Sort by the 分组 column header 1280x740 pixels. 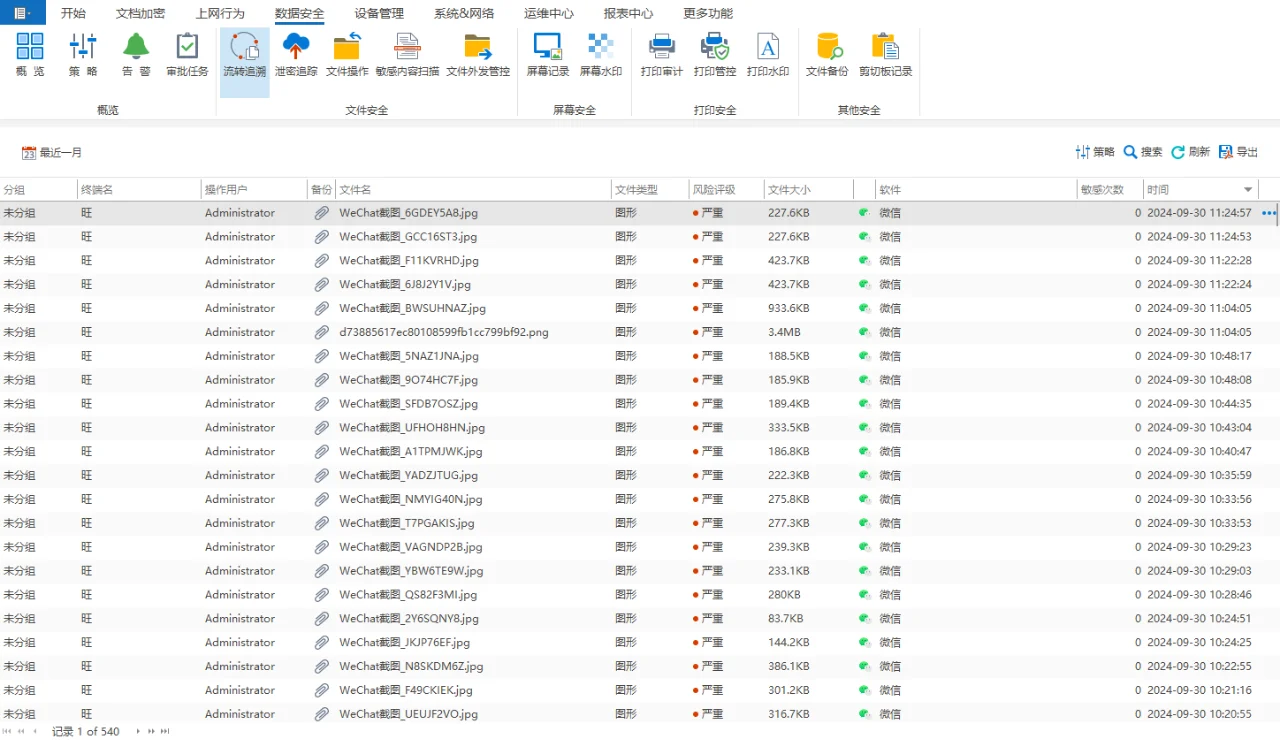39,190
